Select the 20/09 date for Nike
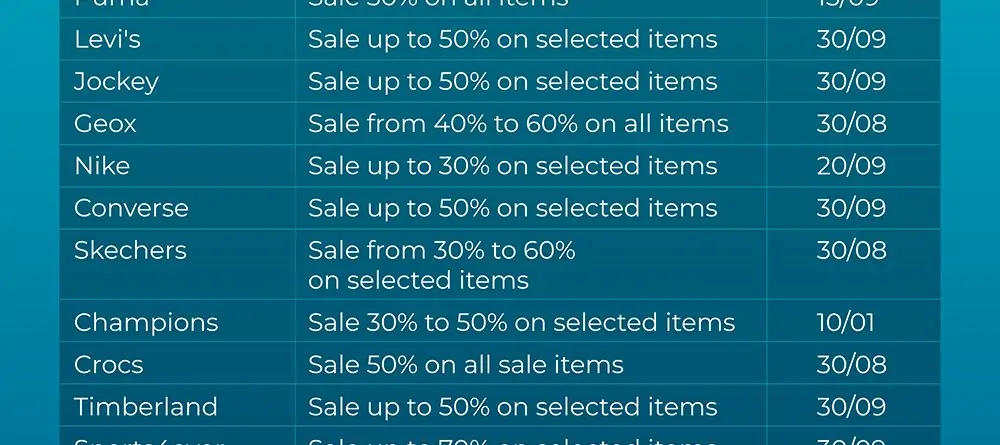Viewport: 1000px width, 445px height. [x=851, y=166]
